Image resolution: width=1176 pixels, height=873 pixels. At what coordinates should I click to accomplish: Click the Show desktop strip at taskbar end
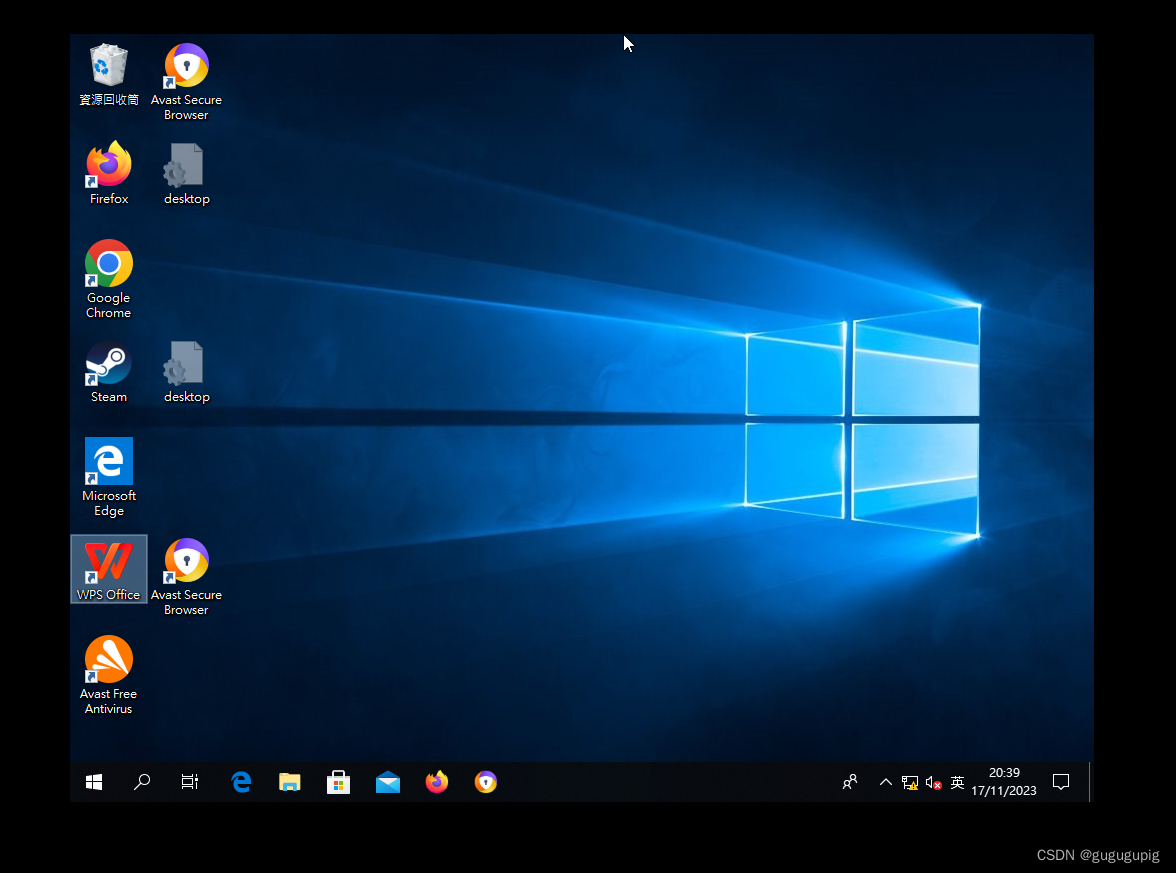click(x=1090, y=782)
